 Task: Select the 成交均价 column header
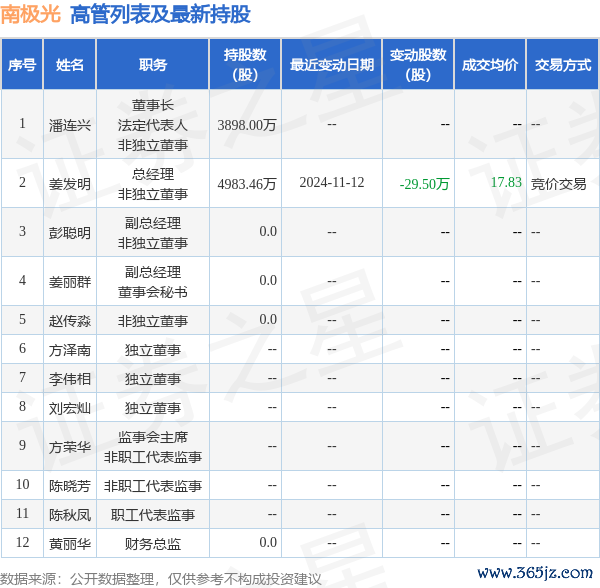point(490,65)
